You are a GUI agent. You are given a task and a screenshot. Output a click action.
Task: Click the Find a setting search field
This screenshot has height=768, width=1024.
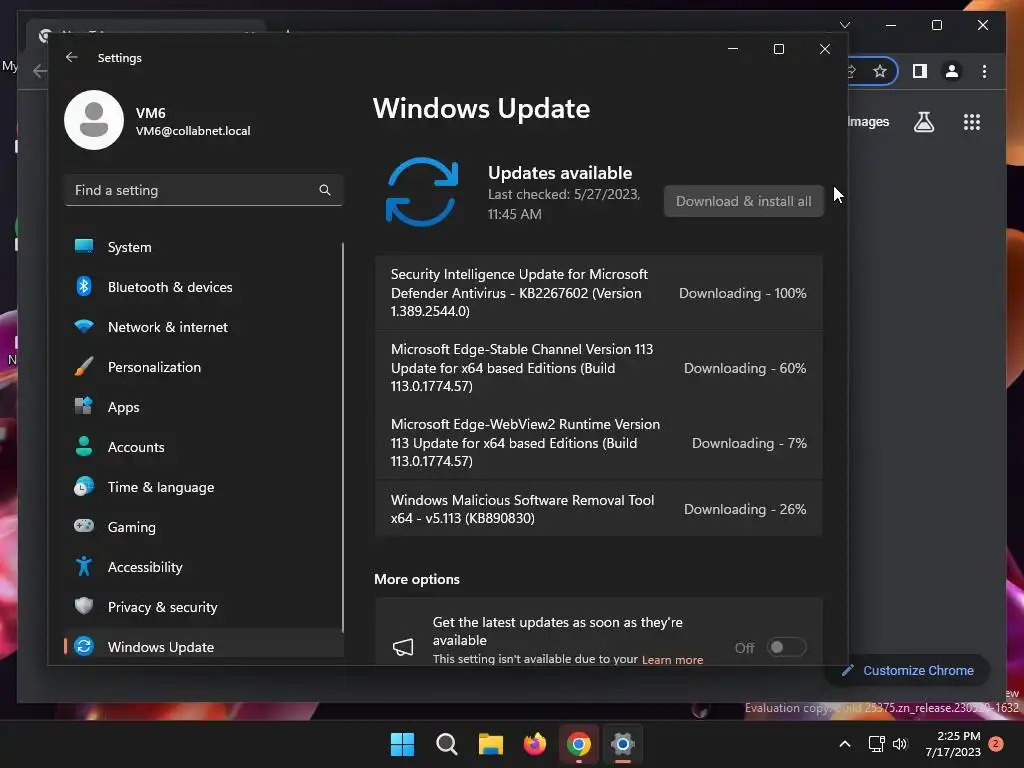click(x=203, y=190)
